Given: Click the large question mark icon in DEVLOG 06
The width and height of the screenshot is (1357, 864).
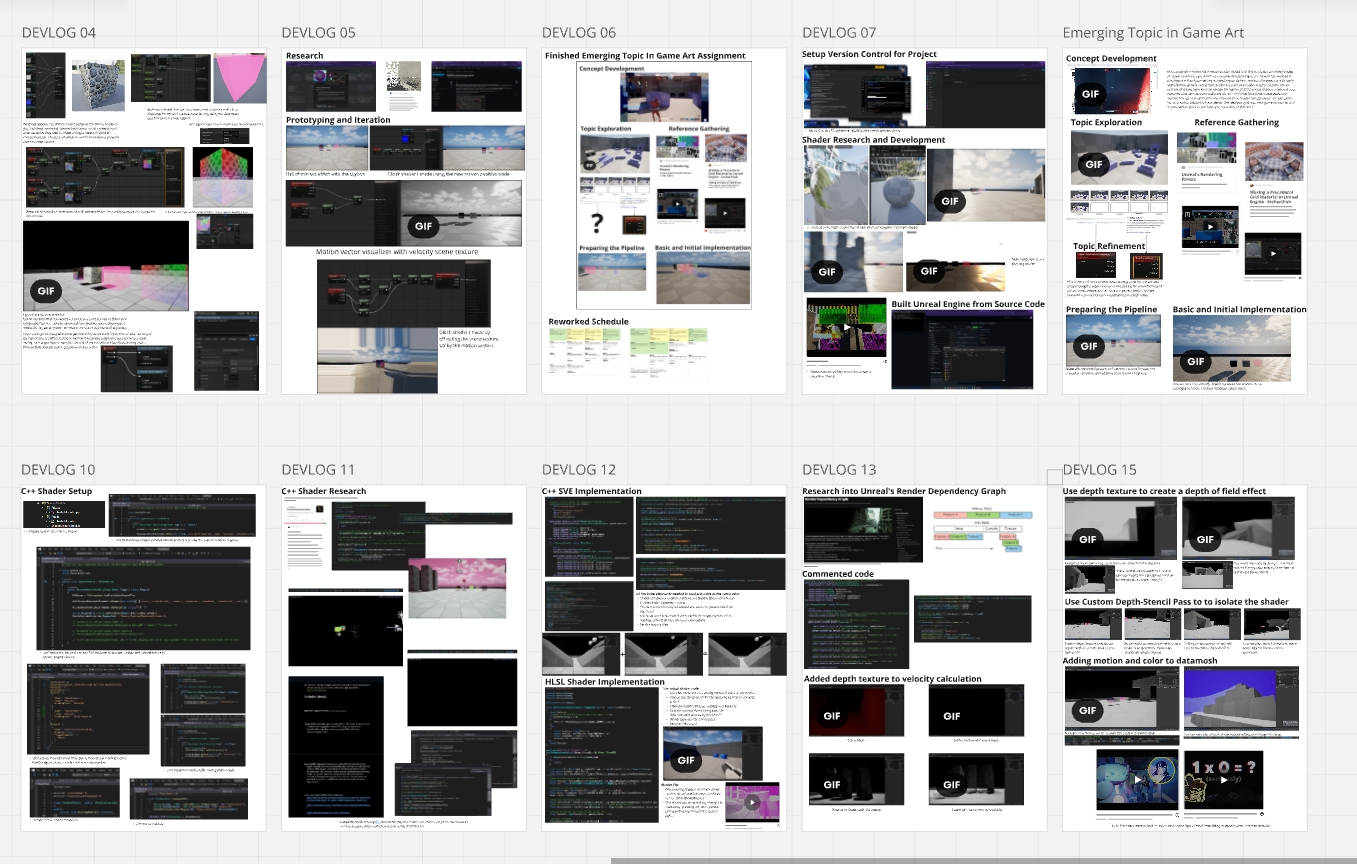Looking at the screenshot, I should click(597, 222).
